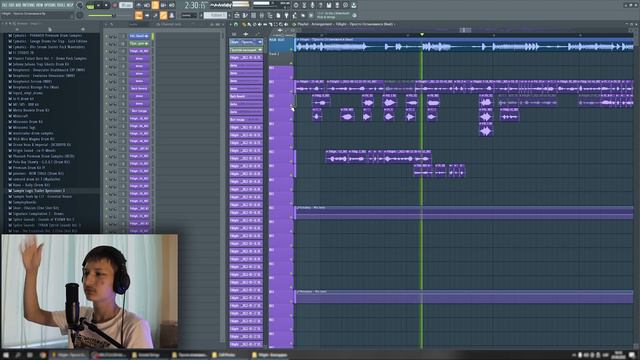
Task: Select the Playlist Delete tool
Action: click(254, 25)
